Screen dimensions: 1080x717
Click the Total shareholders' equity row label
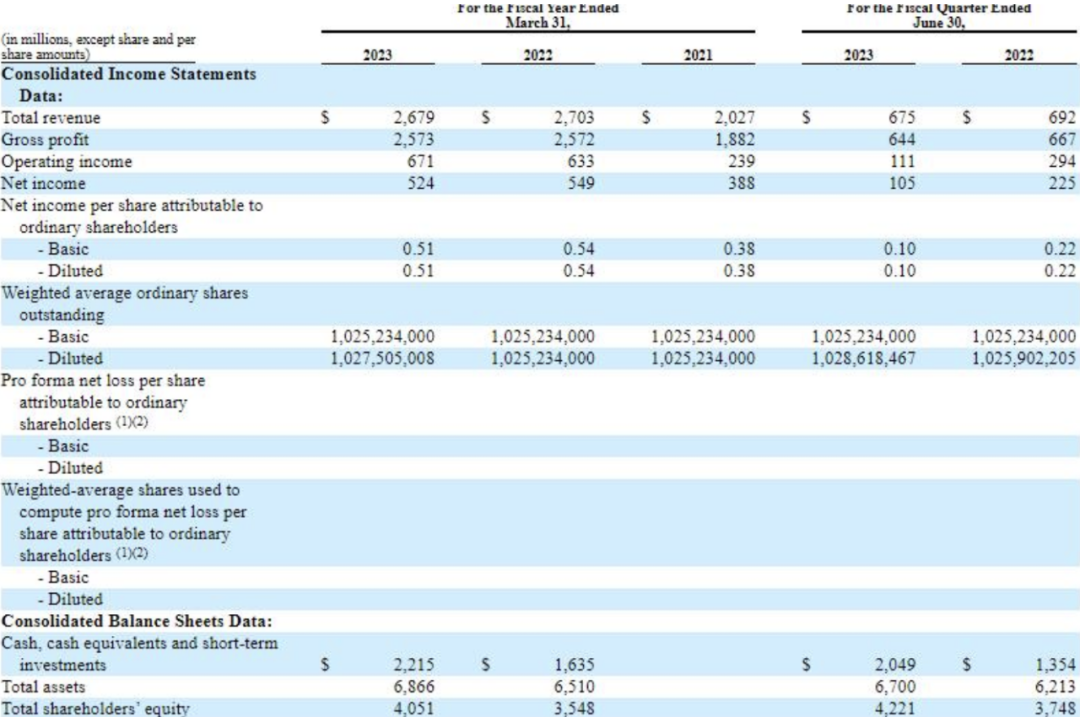[x=95, y=708]
